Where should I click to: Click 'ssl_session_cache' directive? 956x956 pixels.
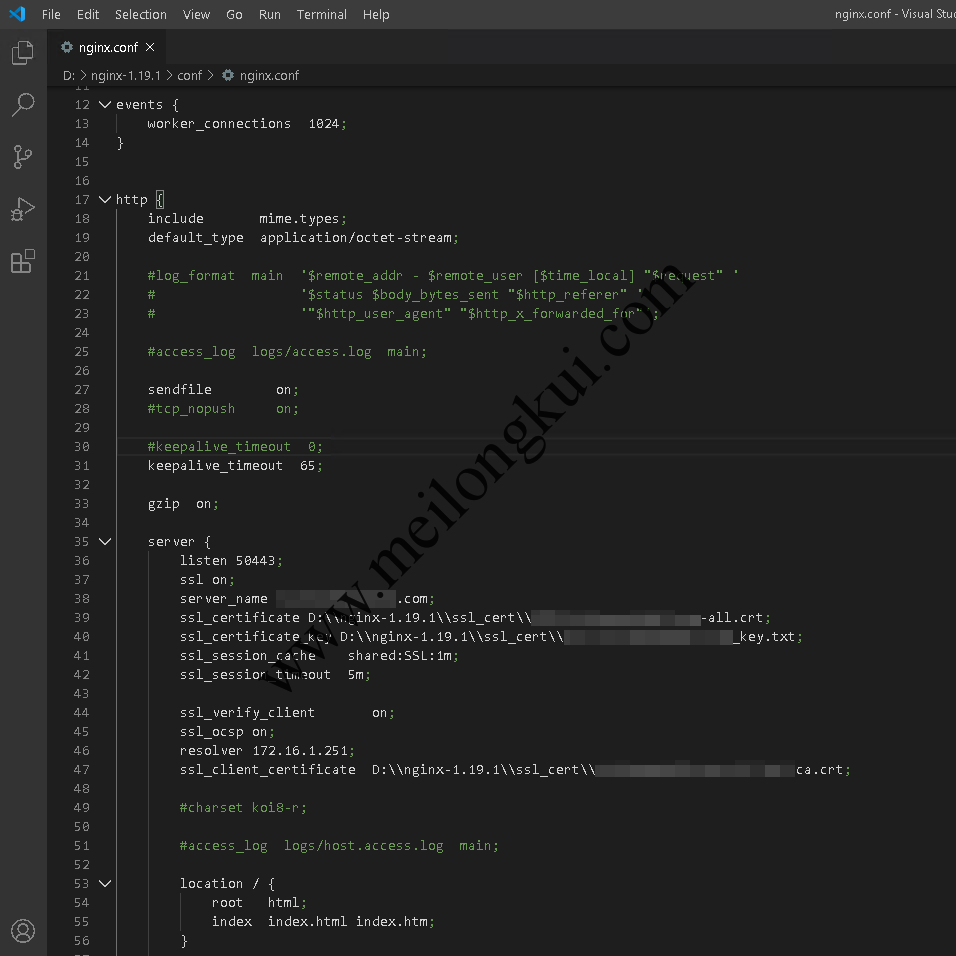[x=248, y=655]
